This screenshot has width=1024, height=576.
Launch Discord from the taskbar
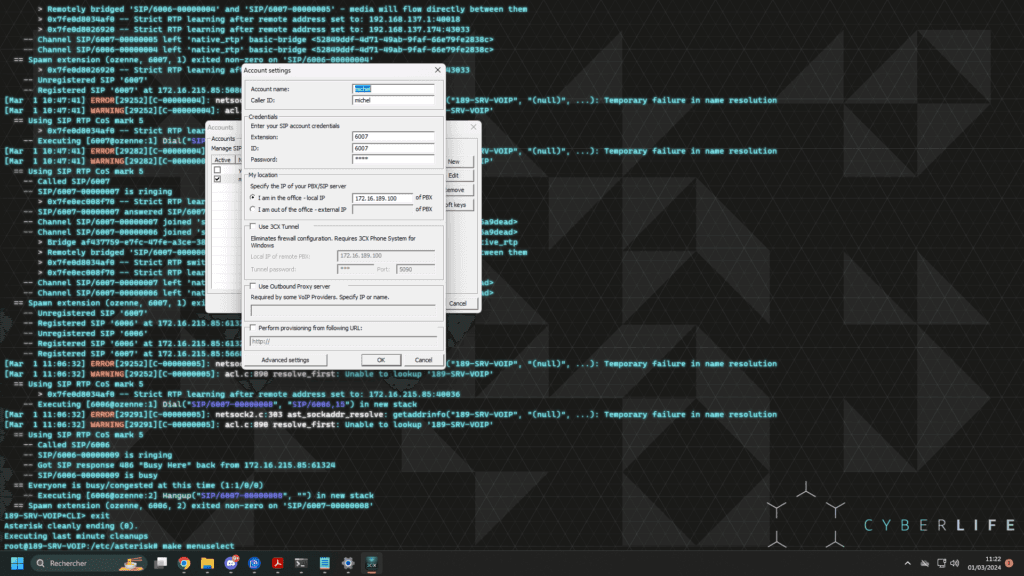(232, 564)
